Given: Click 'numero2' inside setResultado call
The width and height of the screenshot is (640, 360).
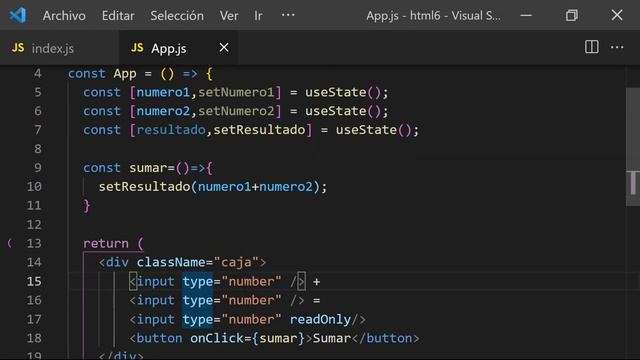Looking at the screenshot, I should point(286,187).
